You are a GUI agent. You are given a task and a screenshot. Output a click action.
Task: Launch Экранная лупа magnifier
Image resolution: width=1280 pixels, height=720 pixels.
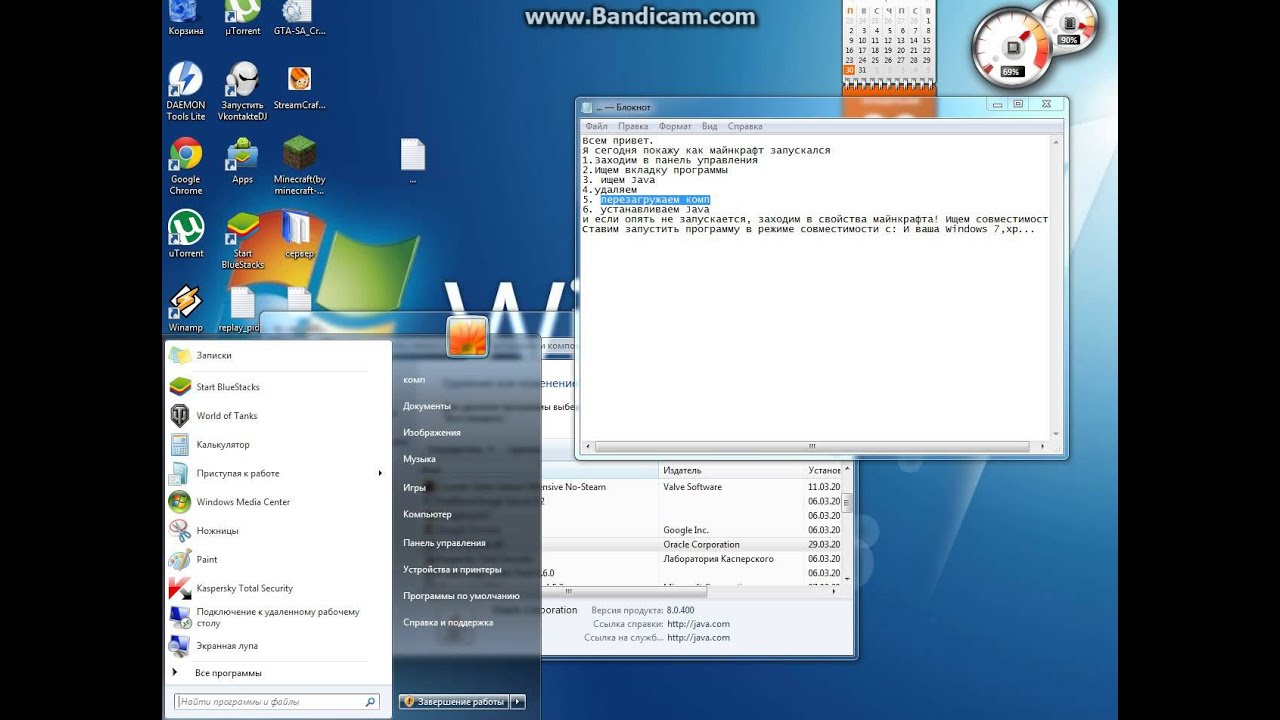coord(279,646)
